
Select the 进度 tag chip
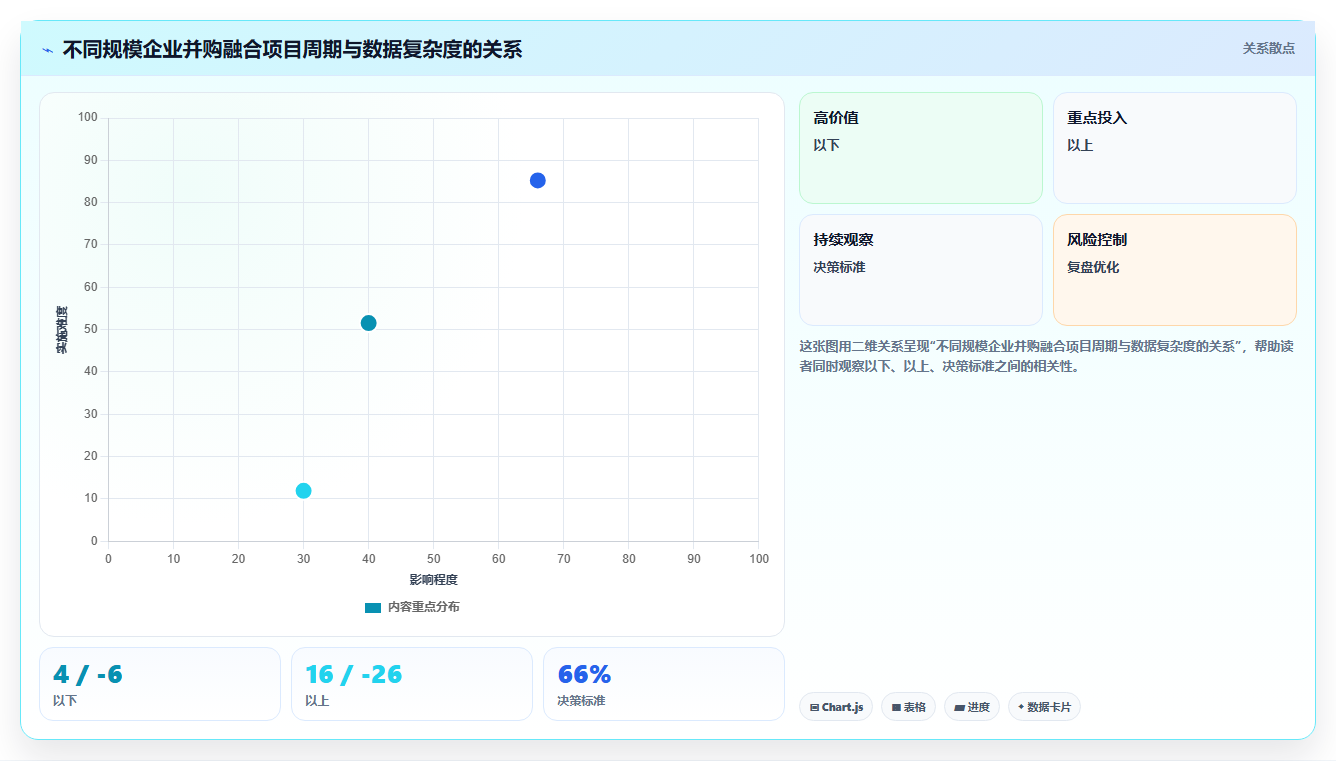[972, 707]
